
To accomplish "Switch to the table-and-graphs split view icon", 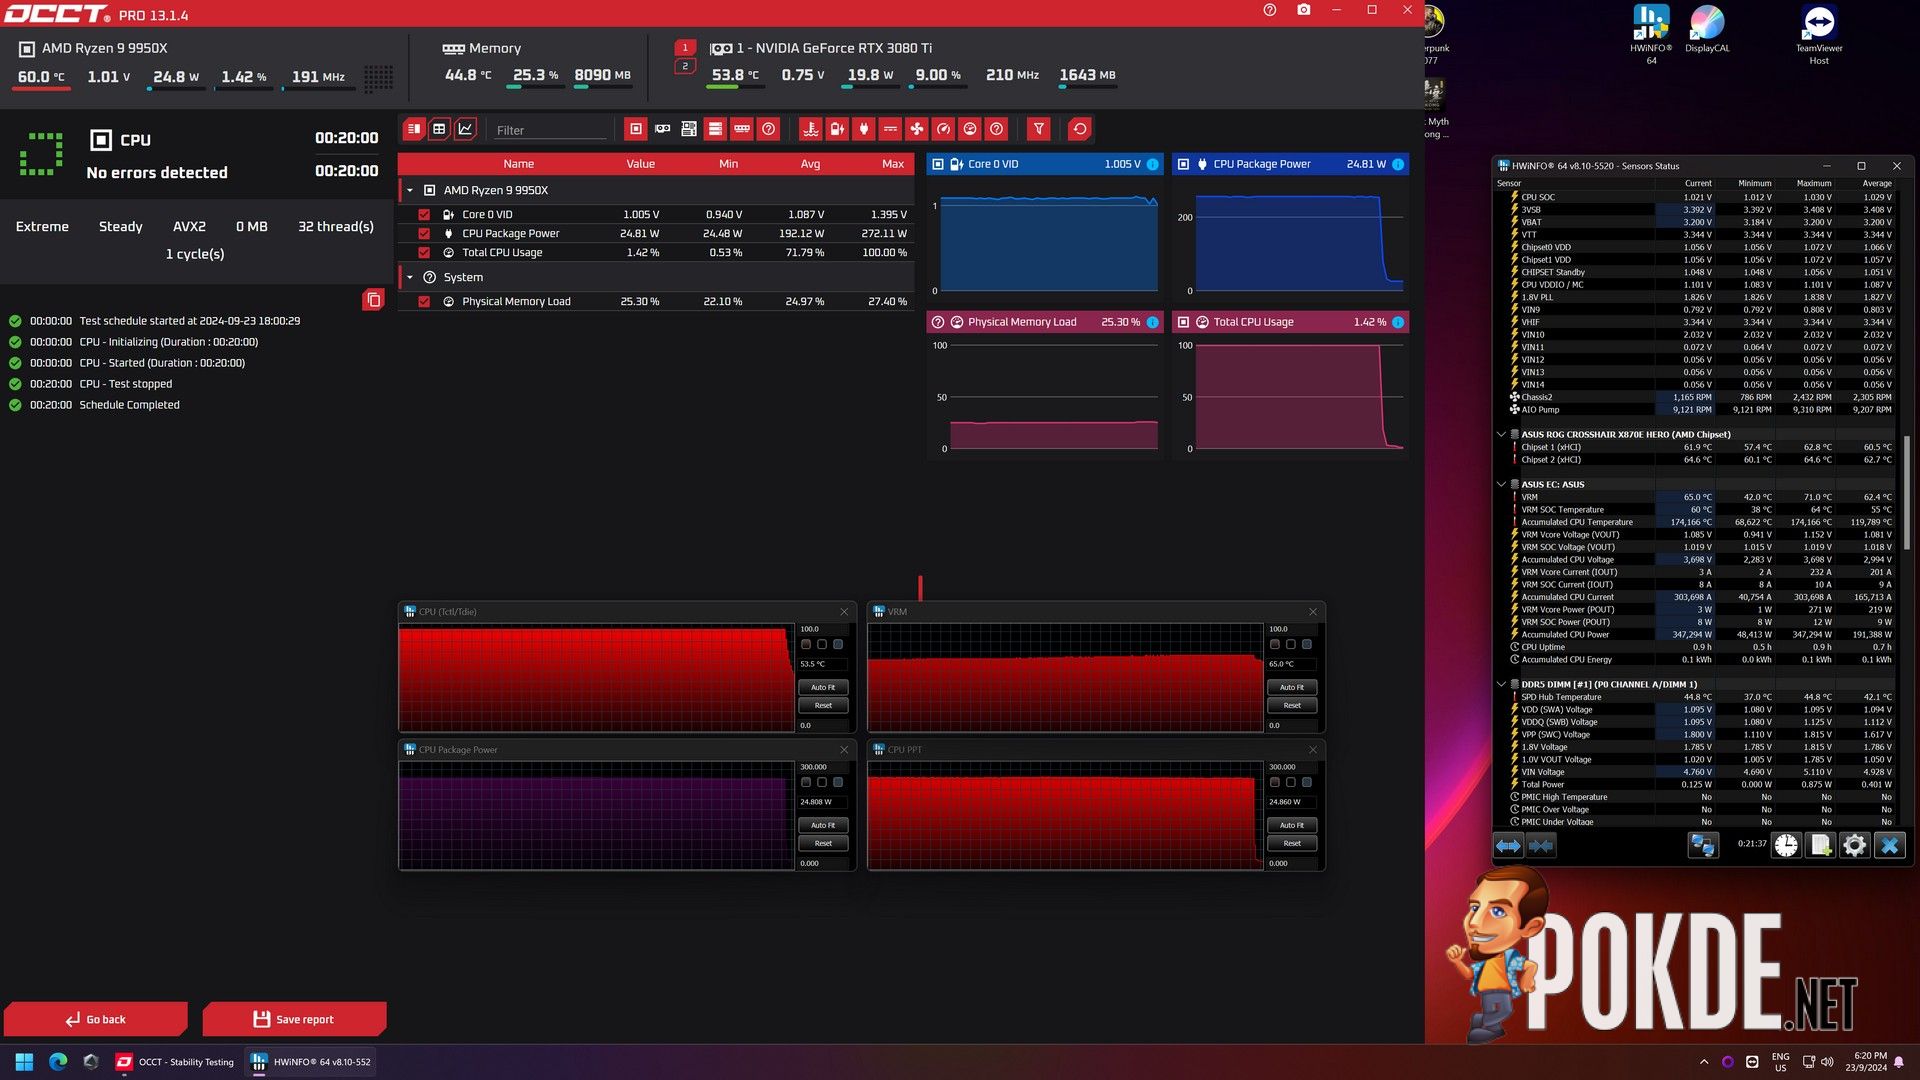I will [x=413, y=129].
